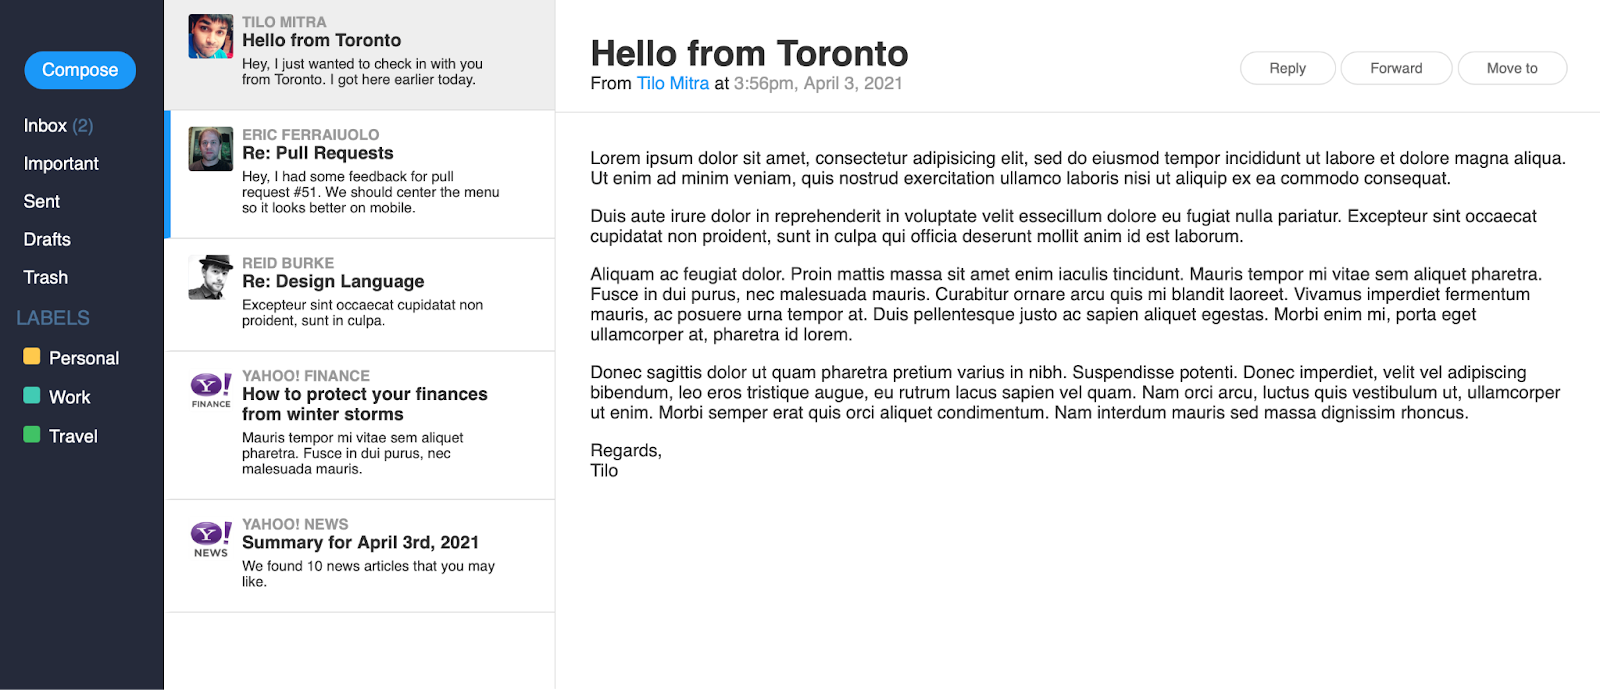Show the Drafts folder
Screen dimensions: 1600x690
coord(47,240)
